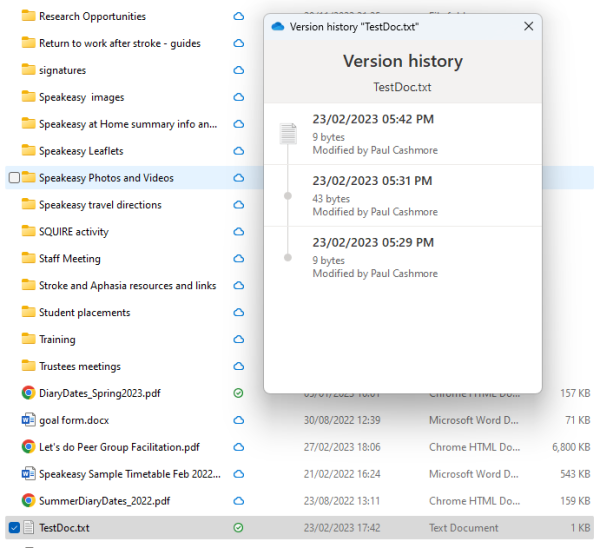
Task: Select the 23/02/2023 05:42 PM version
Action: pyautogui.click(x=403, y=134)
